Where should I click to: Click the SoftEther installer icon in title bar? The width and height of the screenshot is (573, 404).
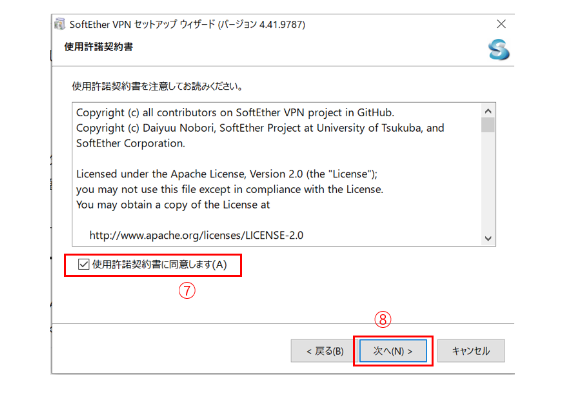(60, 24)
